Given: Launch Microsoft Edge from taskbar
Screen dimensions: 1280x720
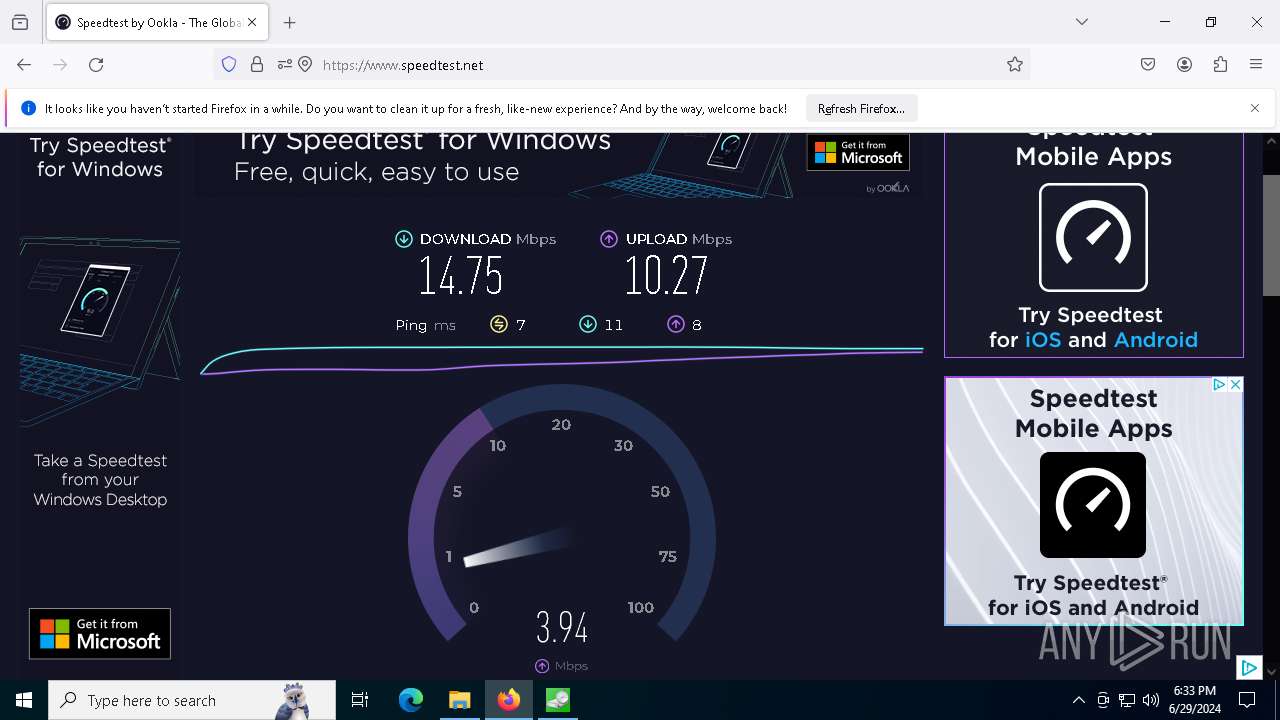Looking at the screenshot, I should [x=410, y=700].
